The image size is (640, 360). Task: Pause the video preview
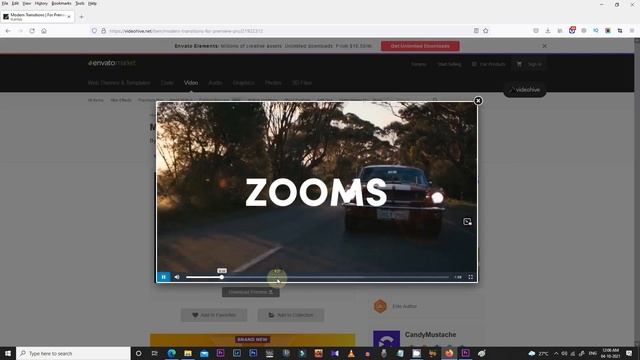[x=164, y=277]
